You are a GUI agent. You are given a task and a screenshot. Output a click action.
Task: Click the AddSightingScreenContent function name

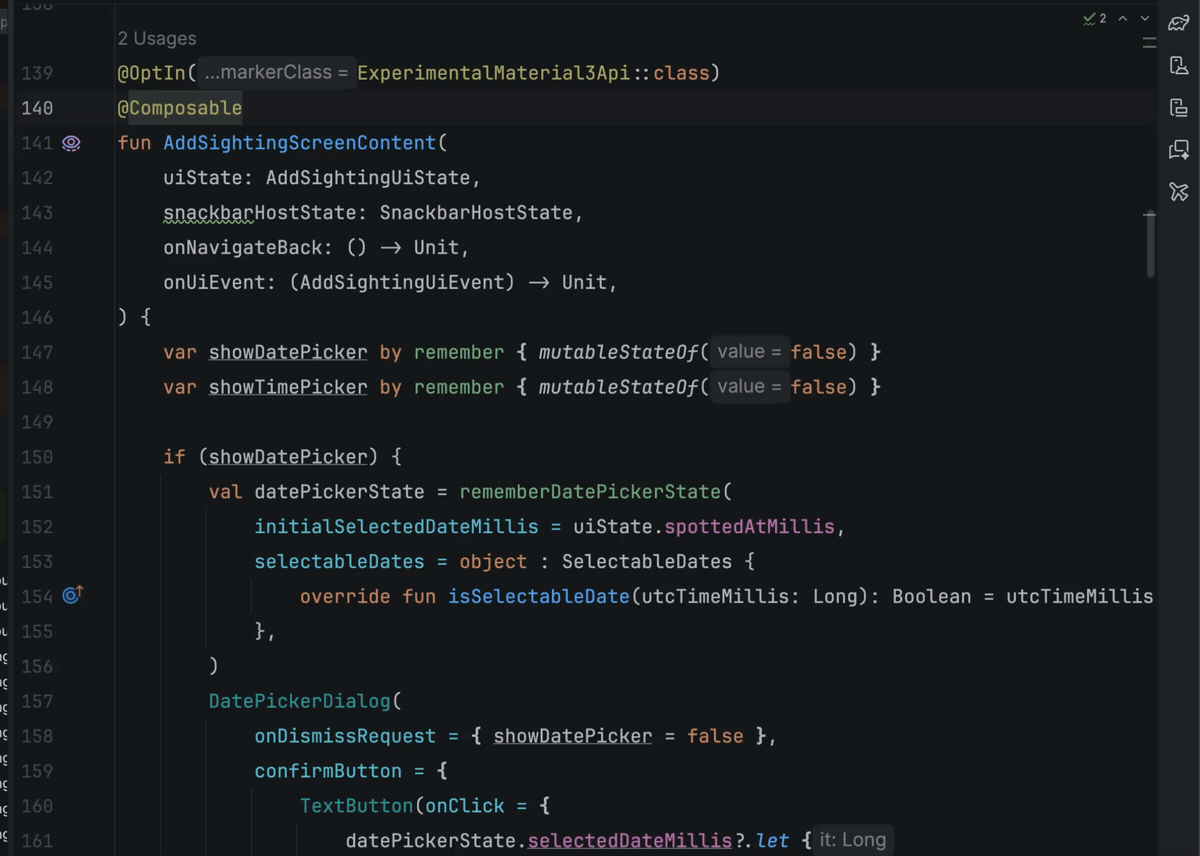300,143
